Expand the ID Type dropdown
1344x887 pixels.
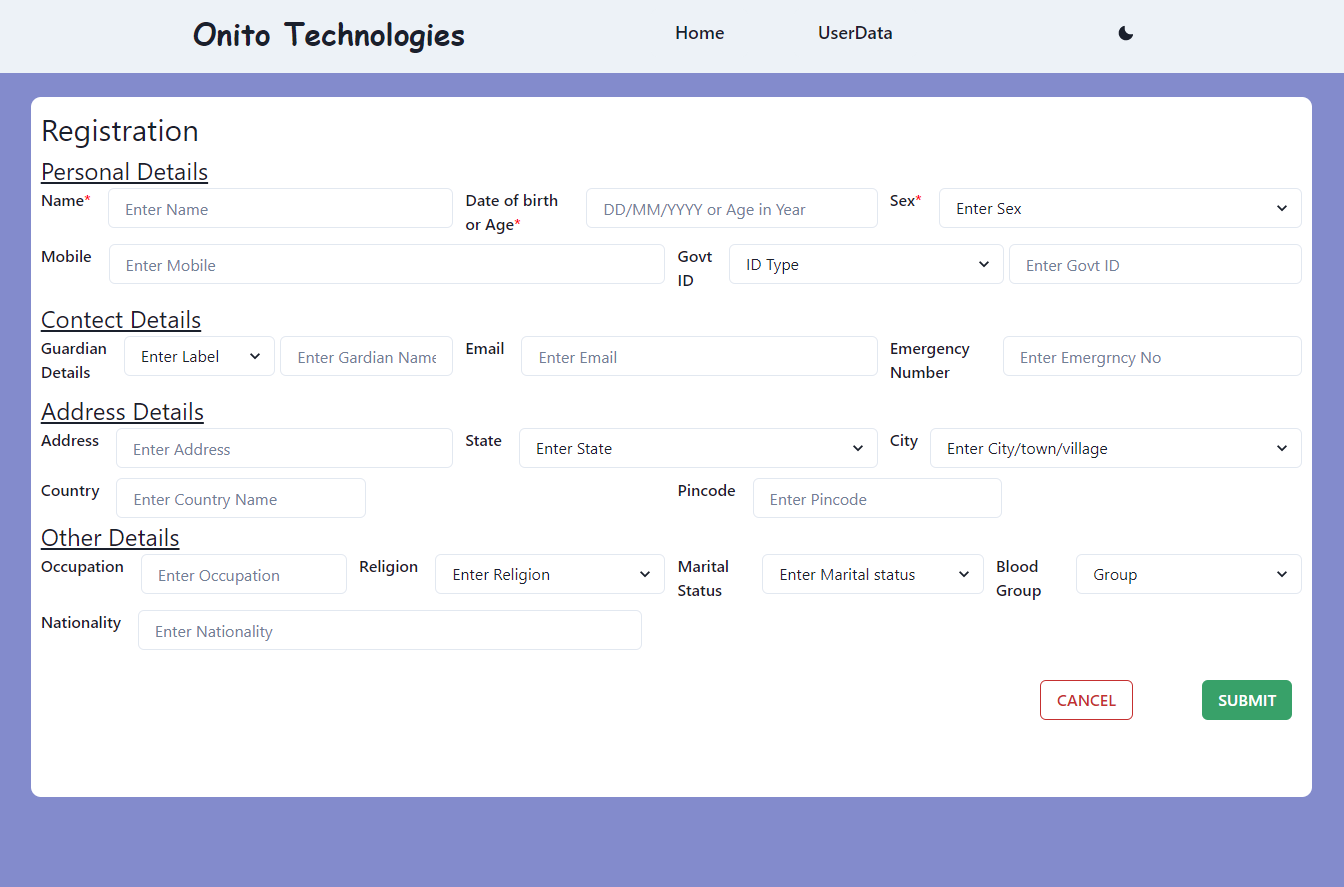pyautogui.click(x=866, y=264)
